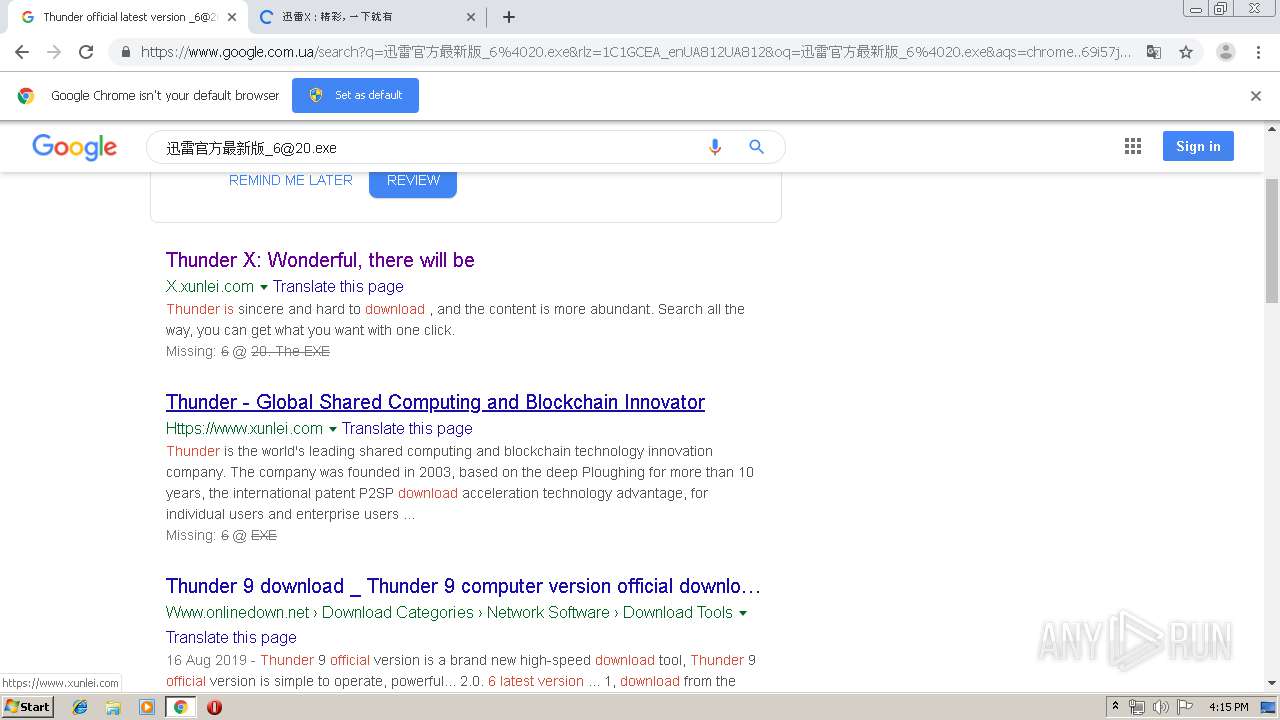The height and width of the screenshot is (720, 1280).
Task: Reload the current page
Action: pos(86,52)
